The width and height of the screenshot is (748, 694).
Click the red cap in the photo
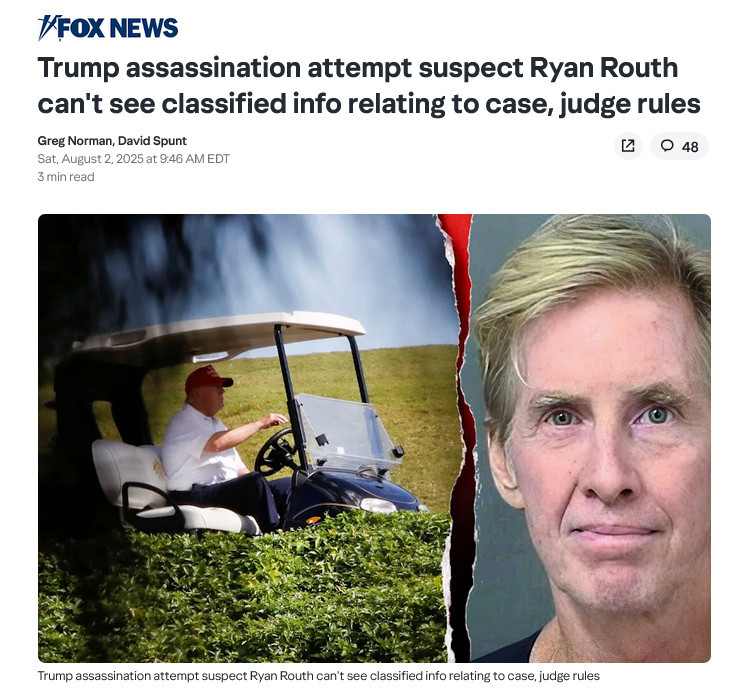pyautogui.click(x=208, y=379)
